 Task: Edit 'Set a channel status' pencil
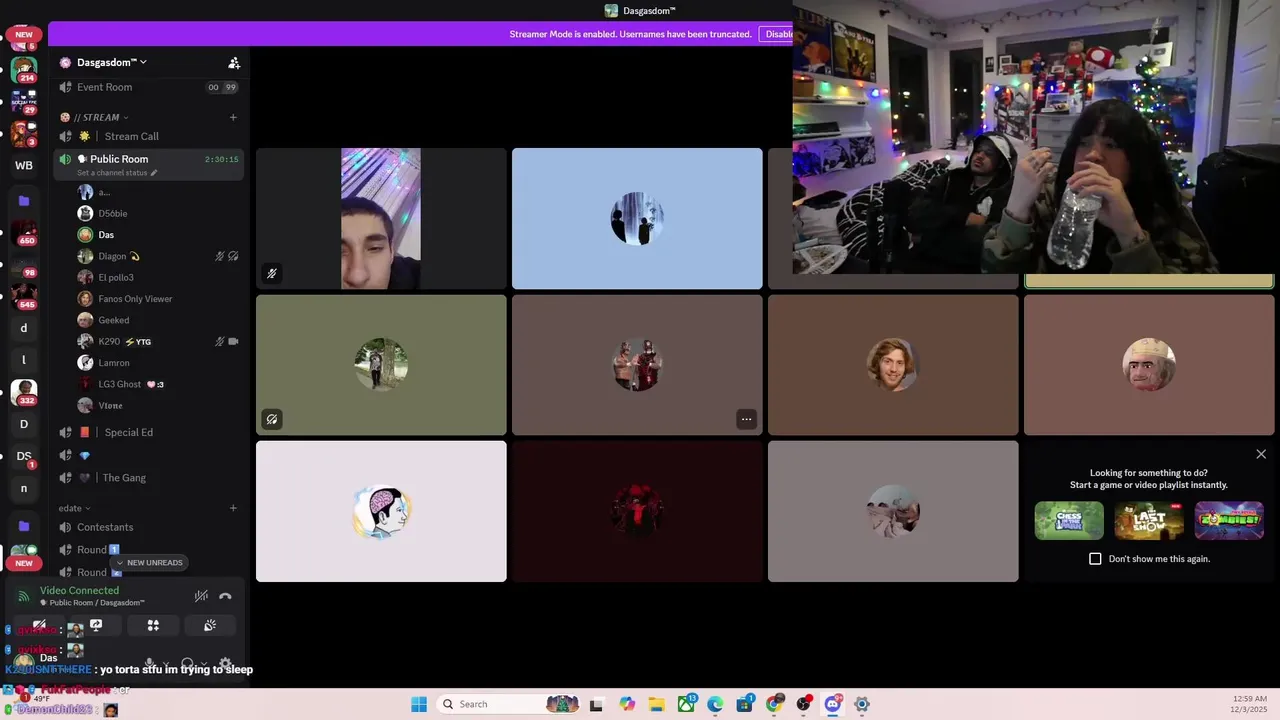(154, 173)
